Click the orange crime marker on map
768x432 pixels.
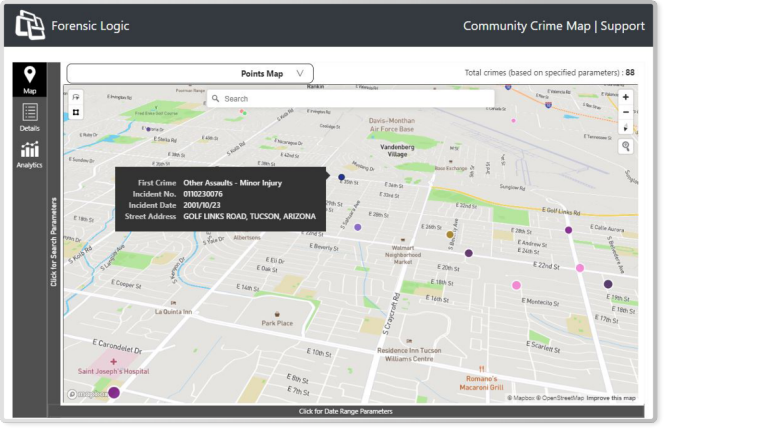(450, 234)
